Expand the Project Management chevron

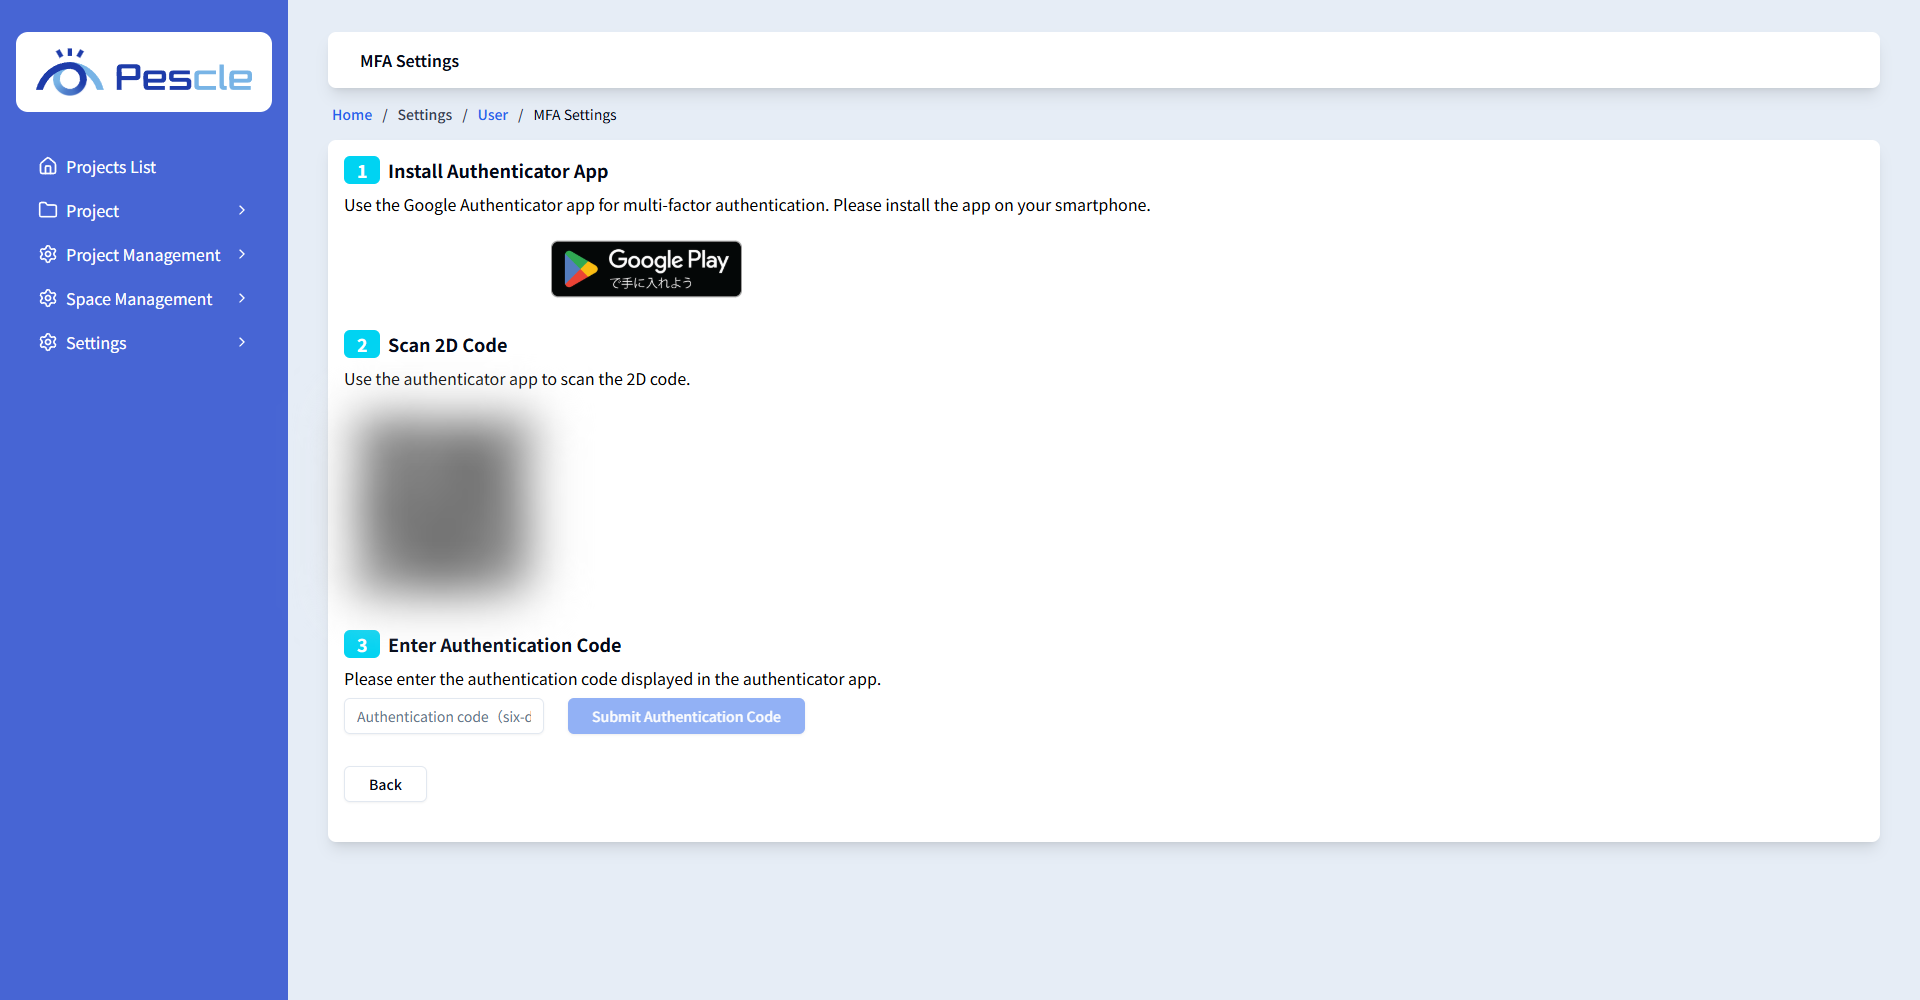(242, 254)
